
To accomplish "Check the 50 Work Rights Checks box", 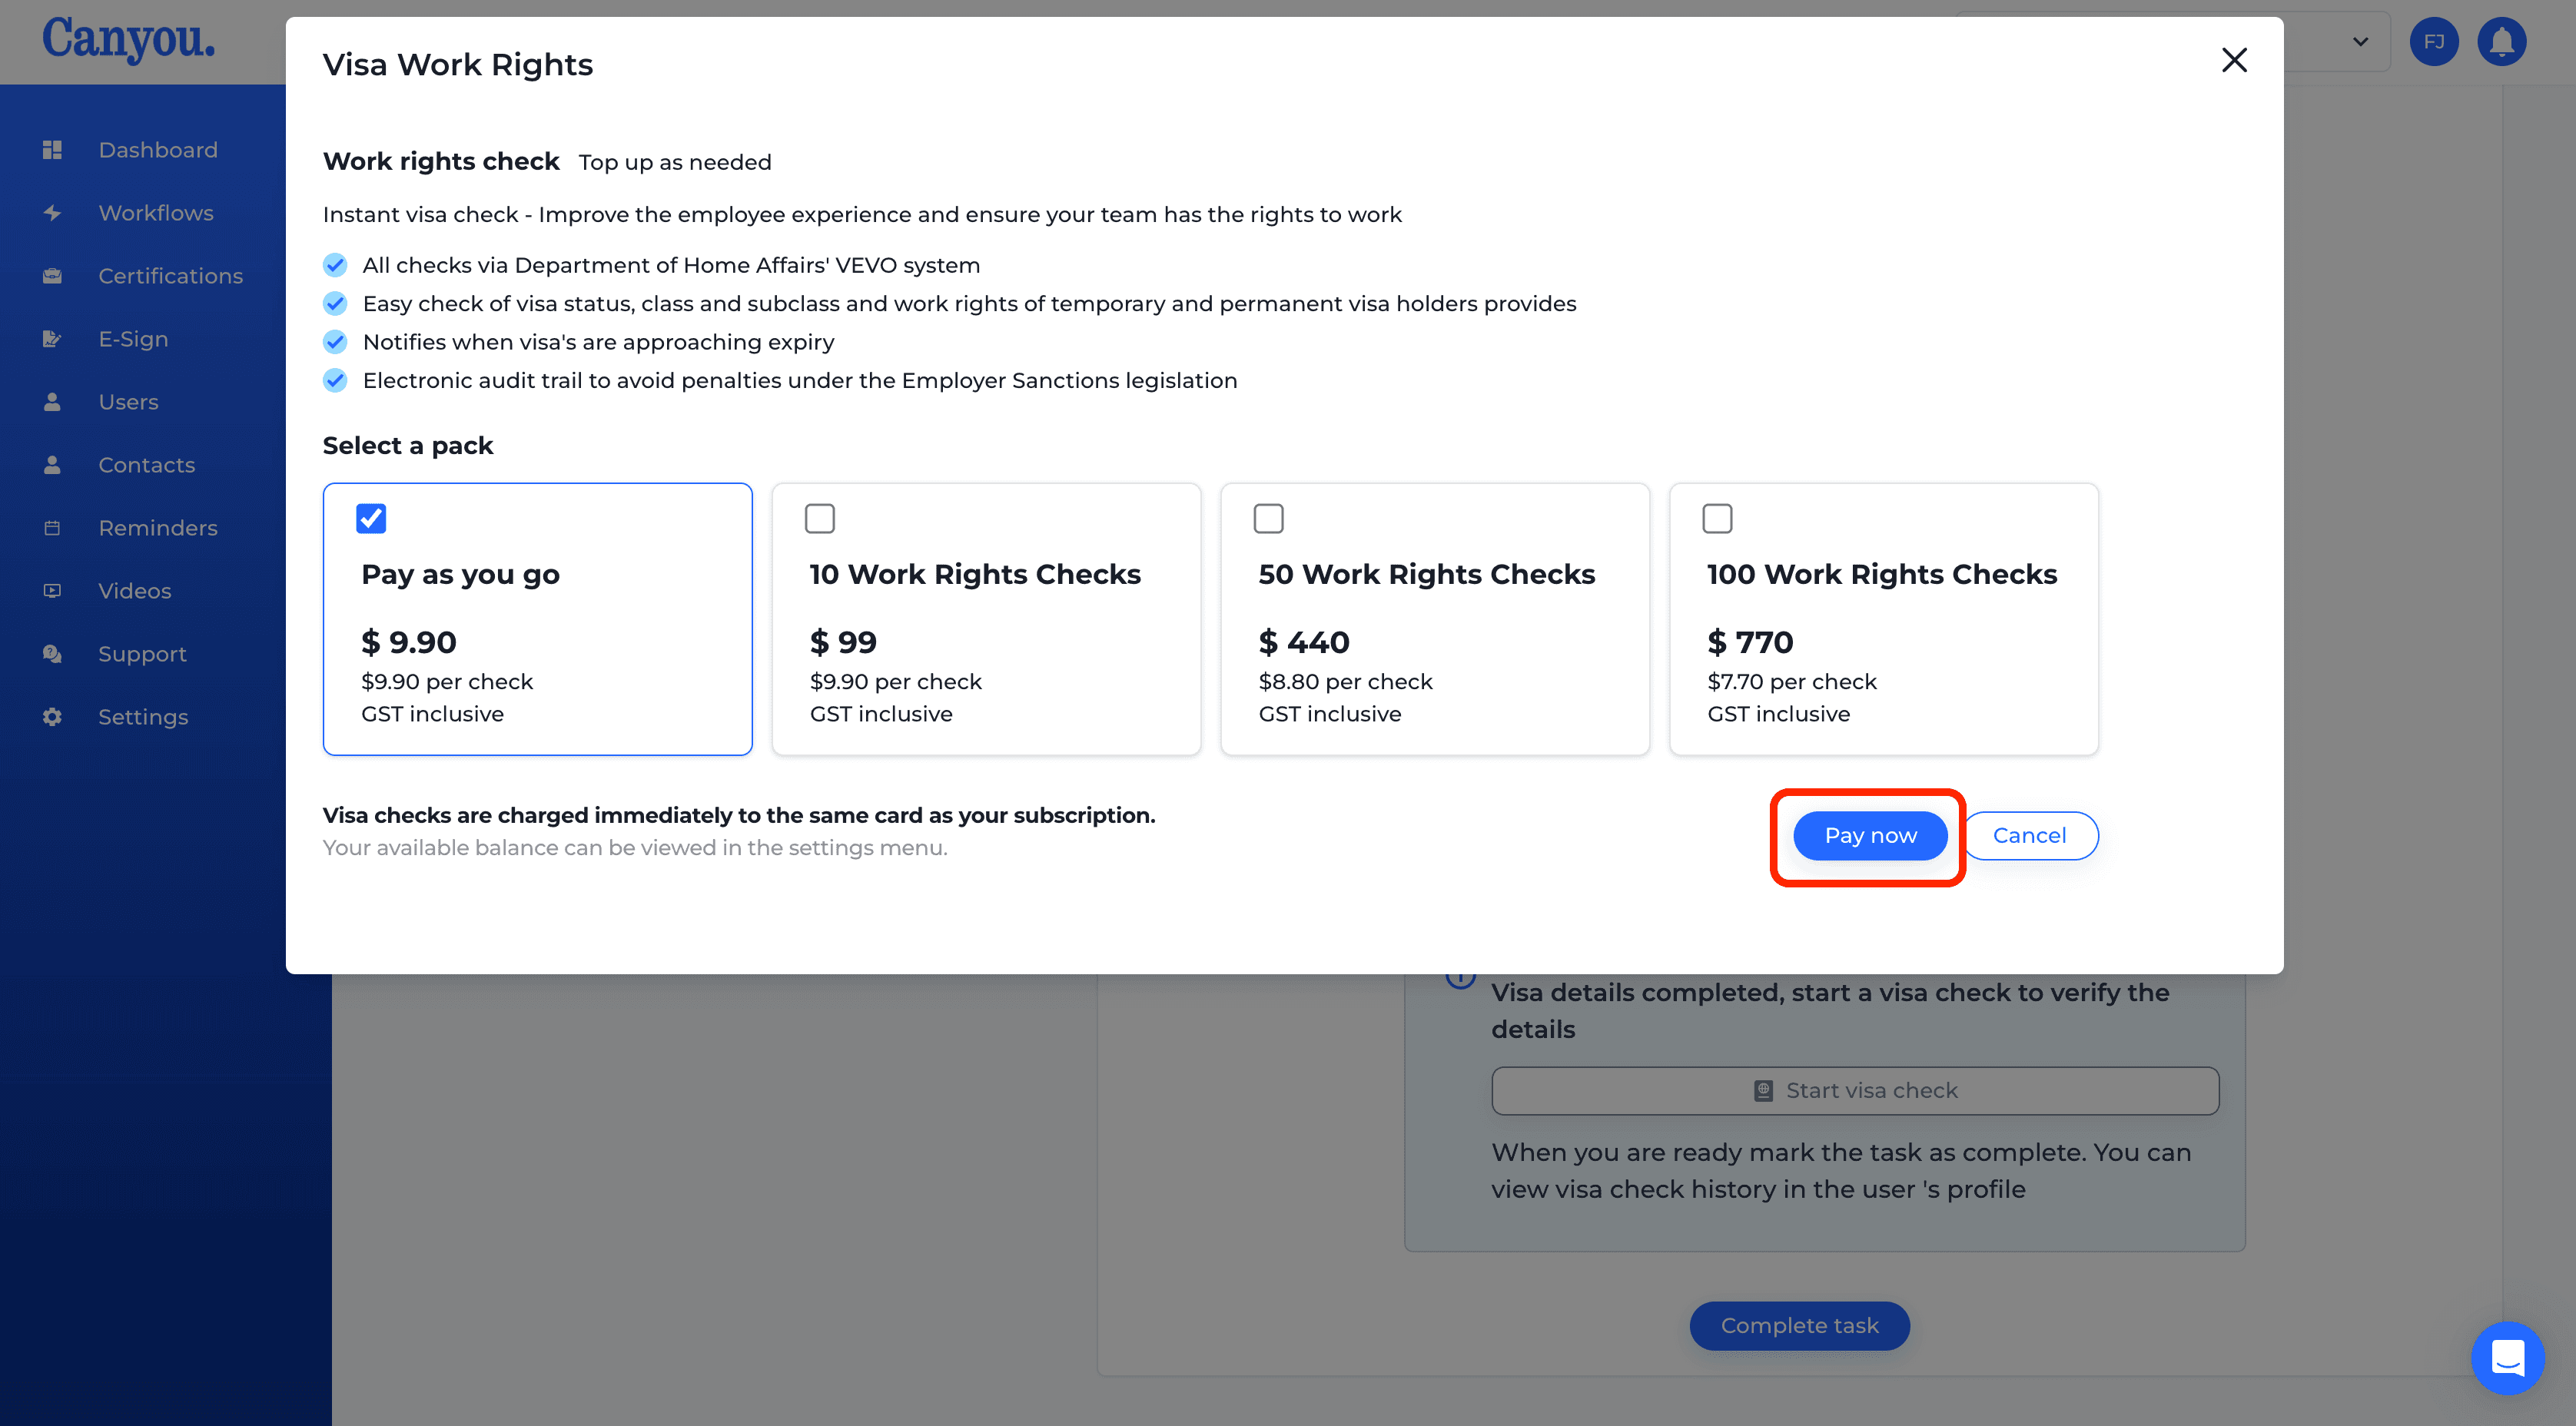I will tap(1269, 518).
